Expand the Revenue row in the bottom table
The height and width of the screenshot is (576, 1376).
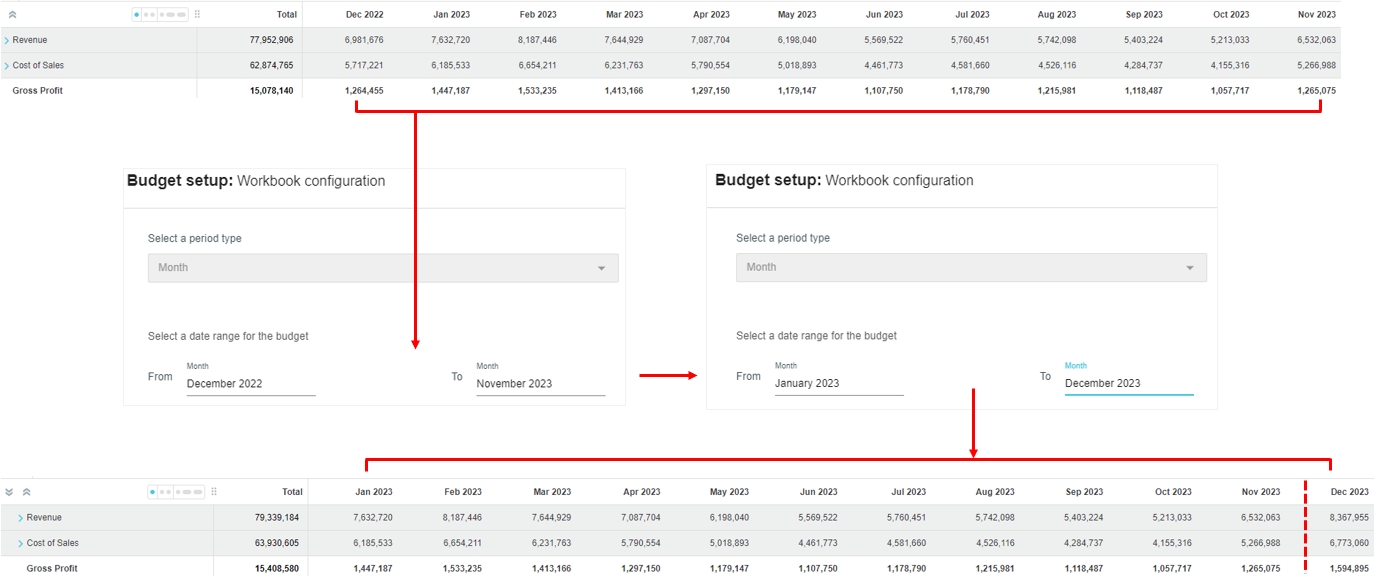coord(20,518)
